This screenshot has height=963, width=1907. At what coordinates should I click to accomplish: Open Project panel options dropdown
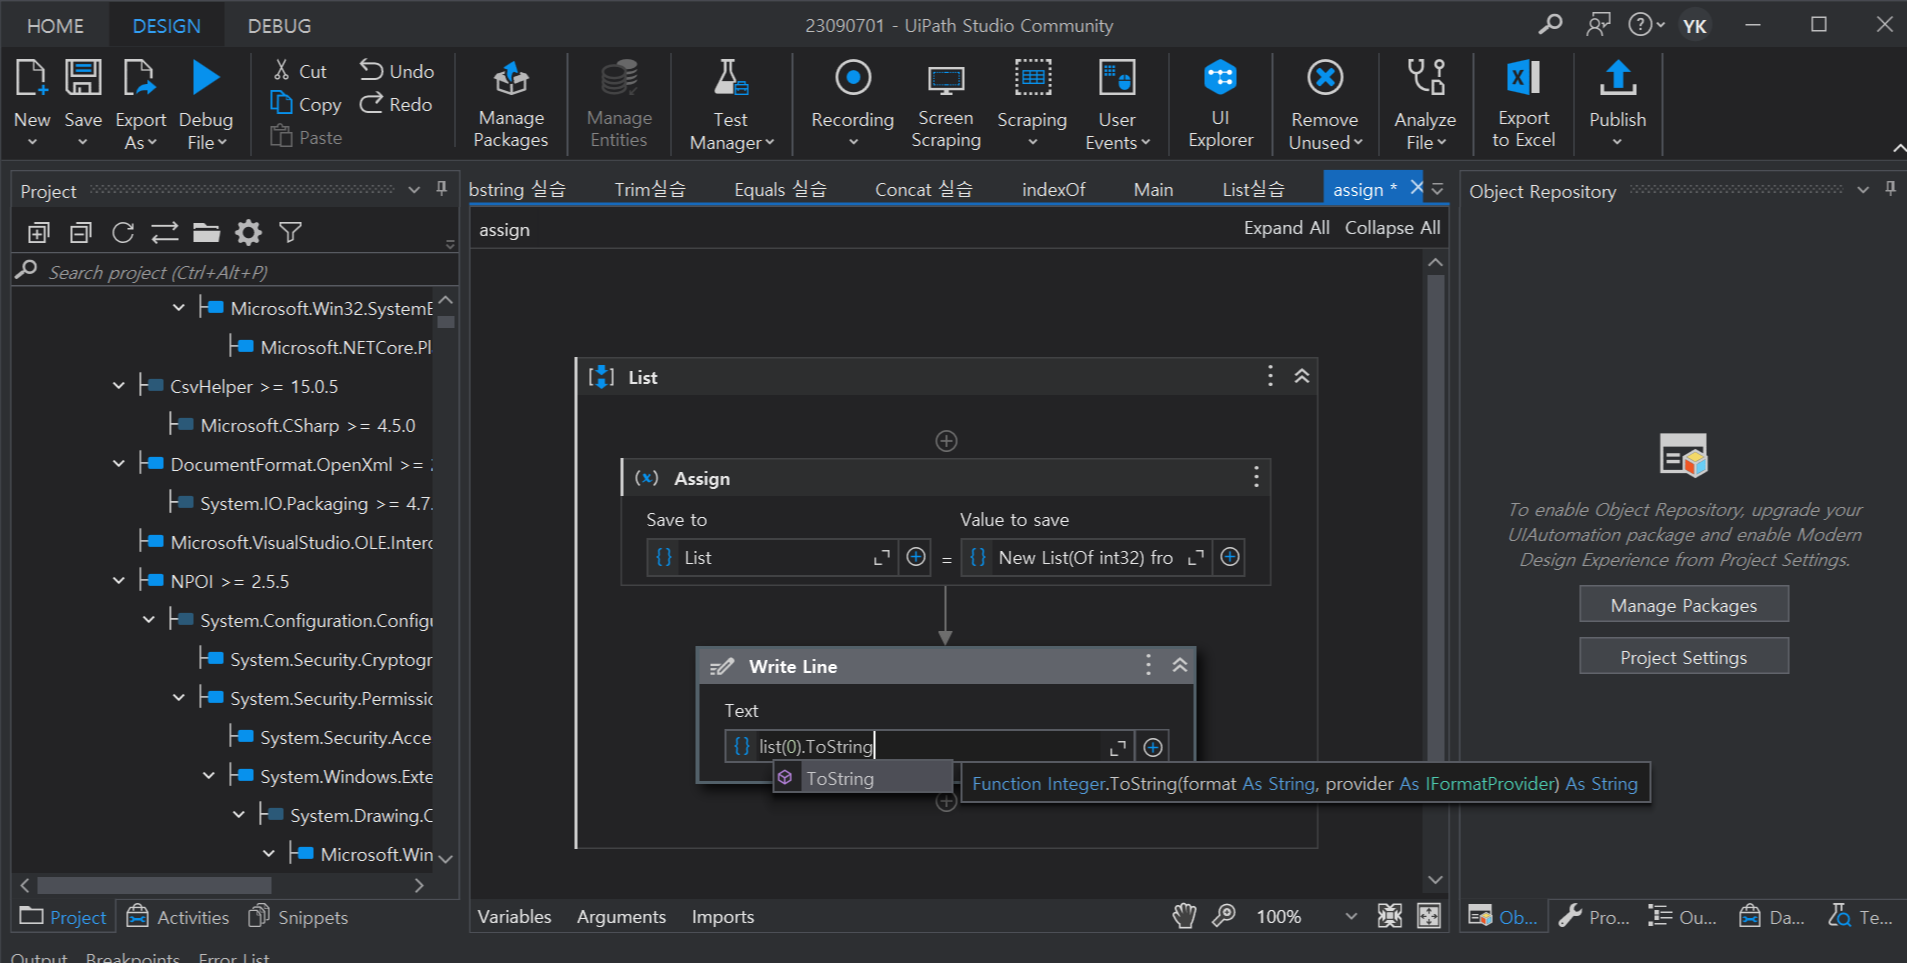click(414, 189)
